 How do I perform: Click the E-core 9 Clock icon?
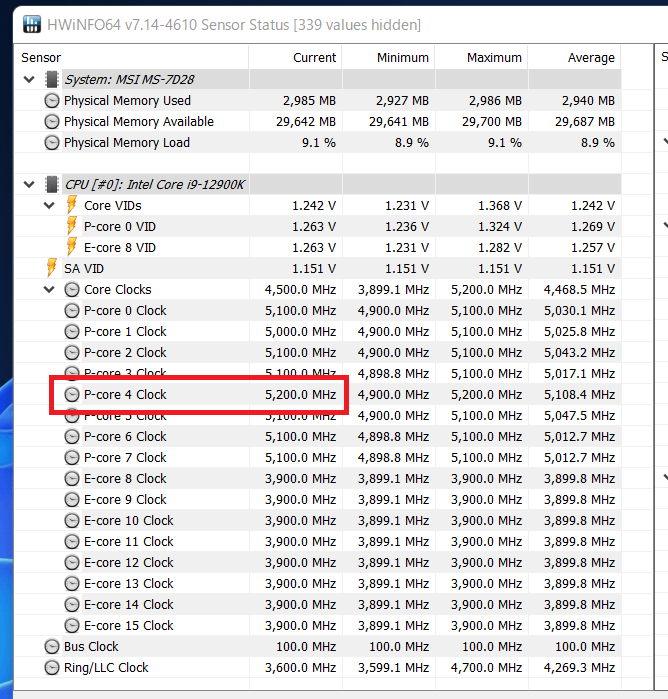pos(72,499)
